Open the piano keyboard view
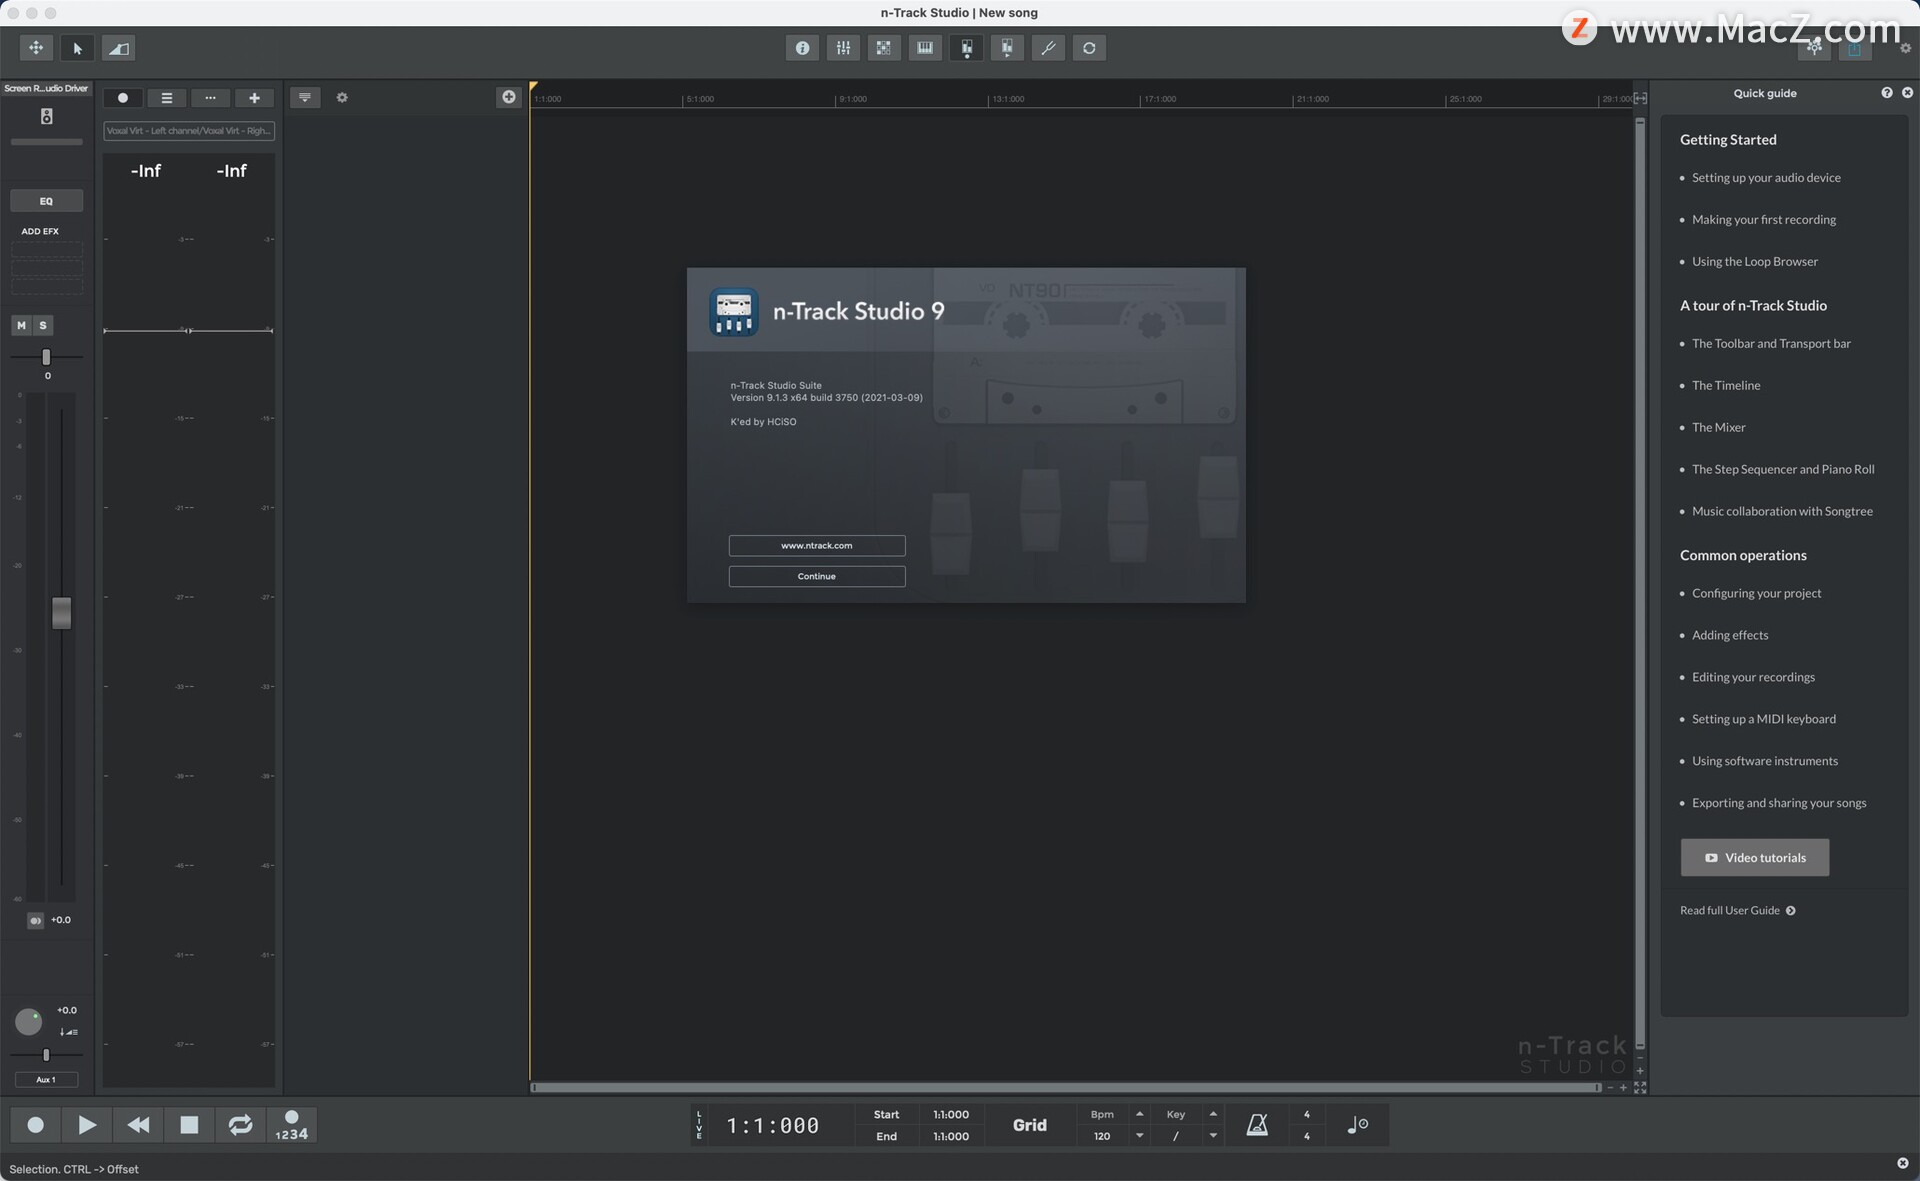This screenshot has height=1181, width=1920. [x=925, y=48]
